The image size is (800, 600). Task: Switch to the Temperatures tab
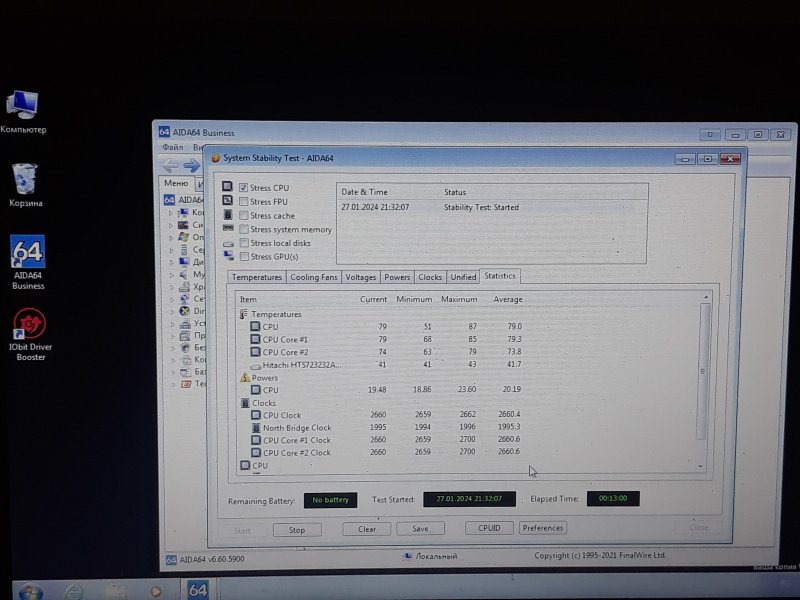pos(256,277)
